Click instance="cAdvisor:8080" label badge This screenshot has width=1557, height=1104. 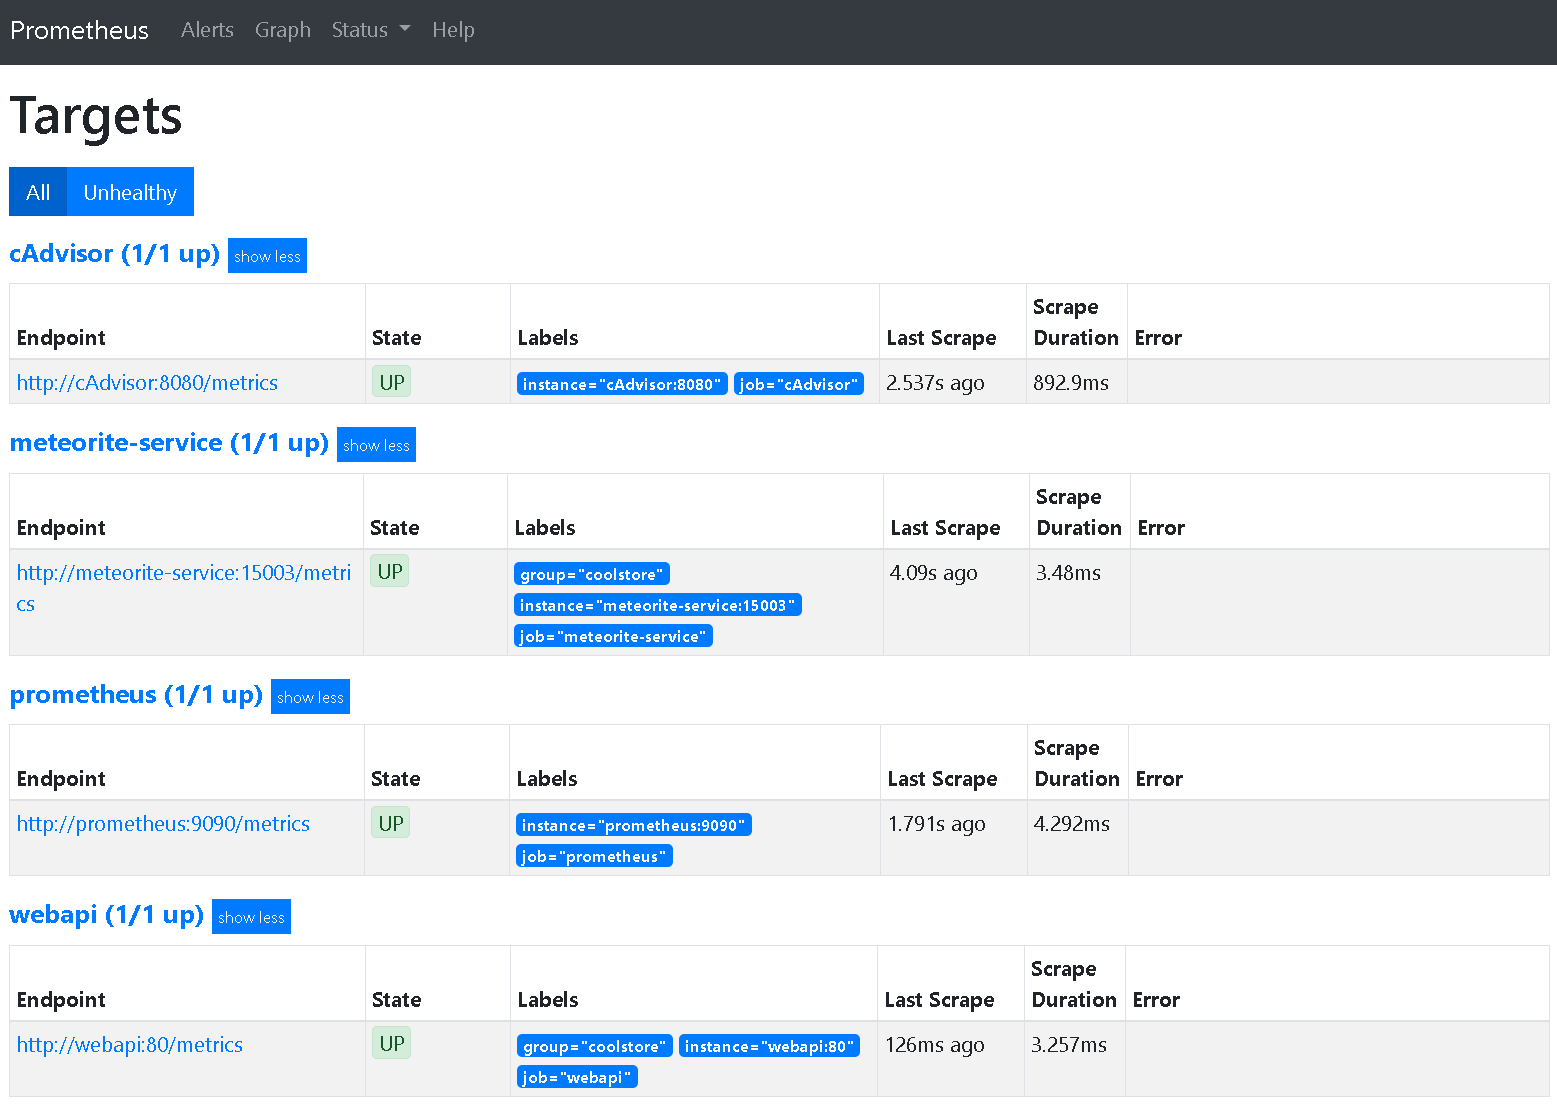(x=622, y=384)
